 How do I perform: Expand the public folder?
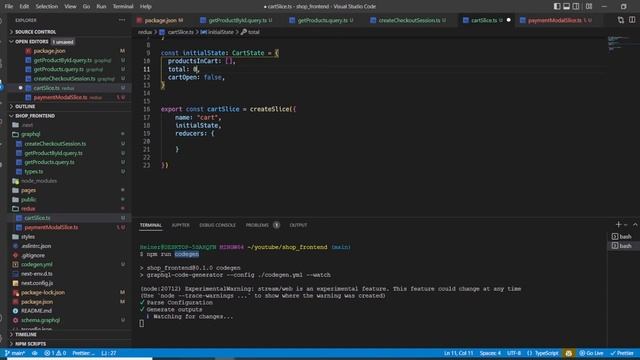coord(28,200)
